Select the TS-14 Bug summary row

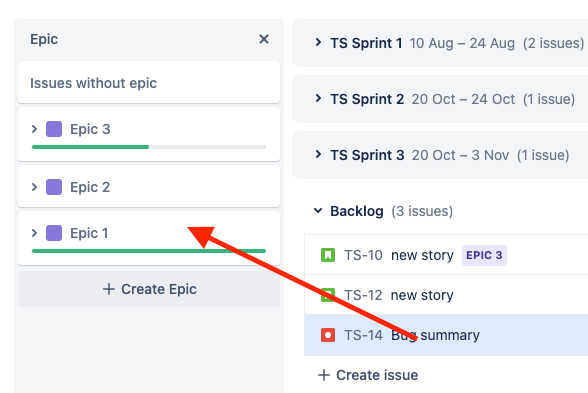coord(446,335)
